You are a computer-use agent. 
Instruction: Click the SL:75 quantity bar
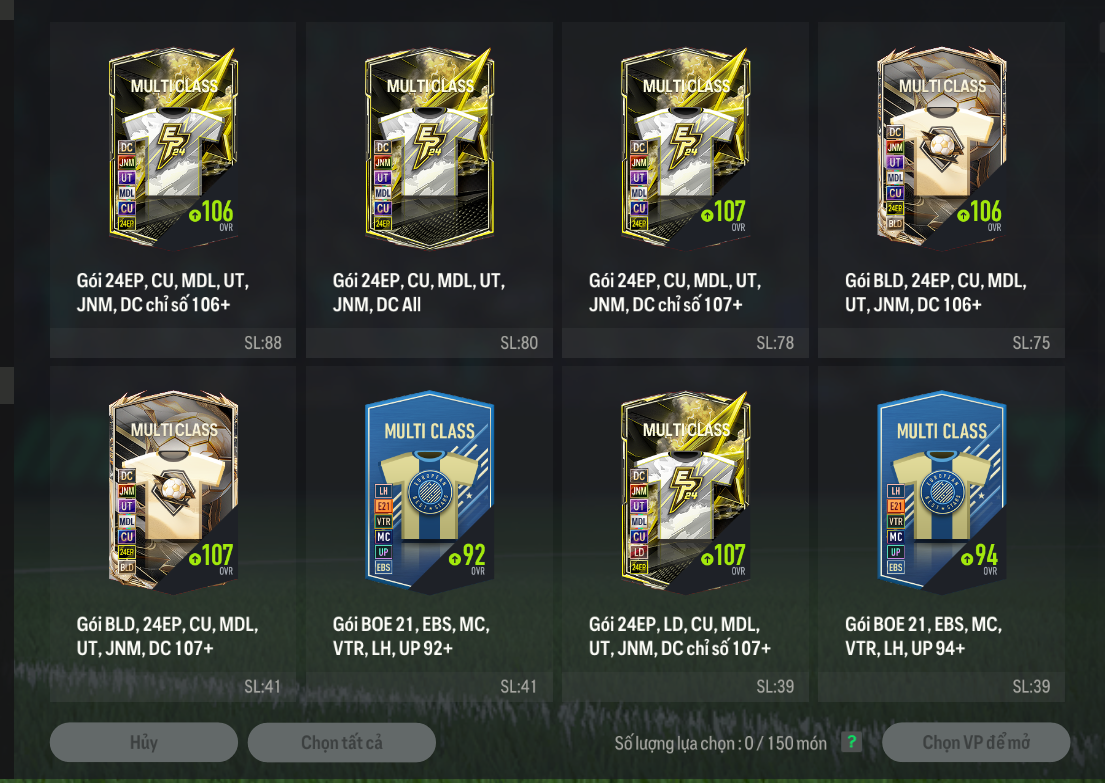(942, 343)
